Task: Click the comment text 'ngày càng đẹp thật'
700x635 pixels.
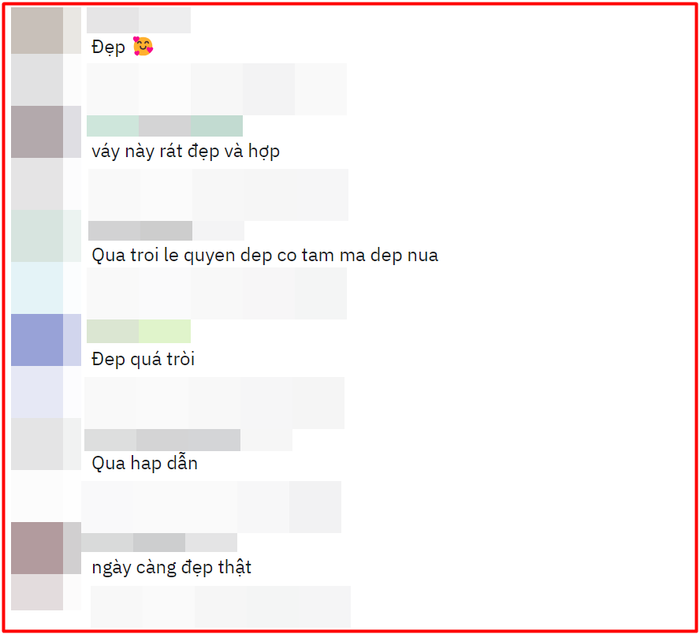Action: tap(171, 568)
